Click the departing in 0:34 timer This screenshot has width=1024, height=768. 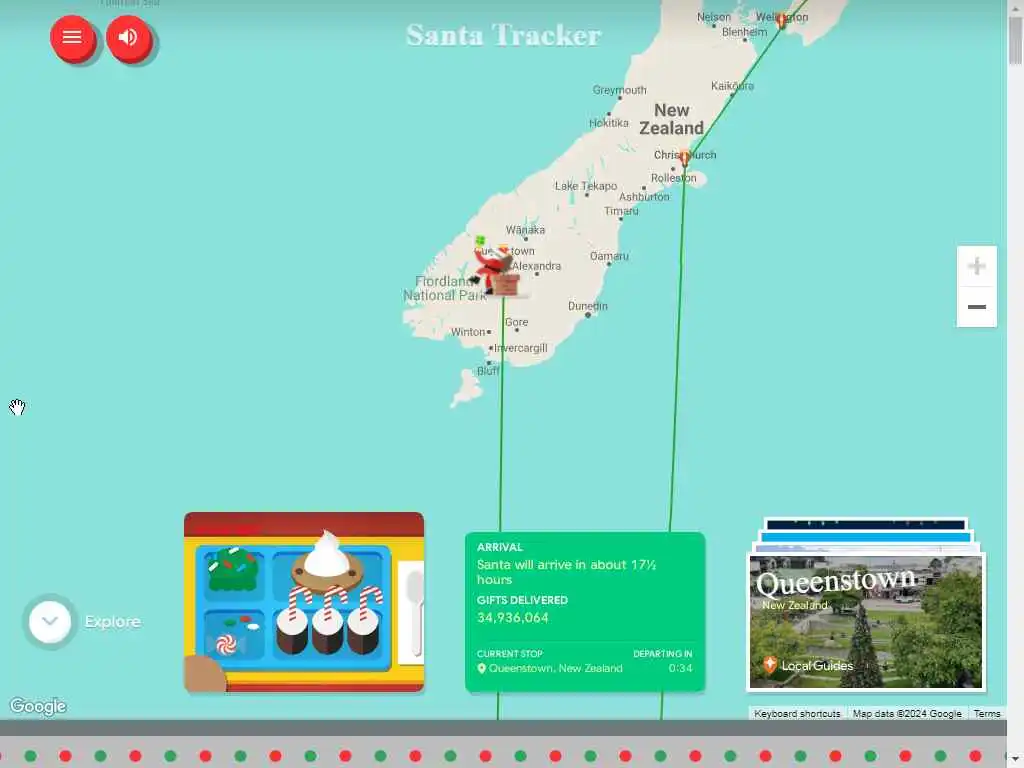(x=680, y=668)
